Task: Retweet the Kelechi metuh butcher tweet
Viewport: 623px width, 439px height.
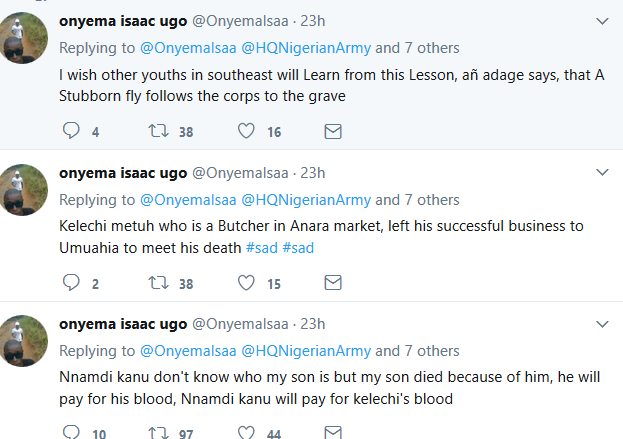Action: (x=156, y=283)
